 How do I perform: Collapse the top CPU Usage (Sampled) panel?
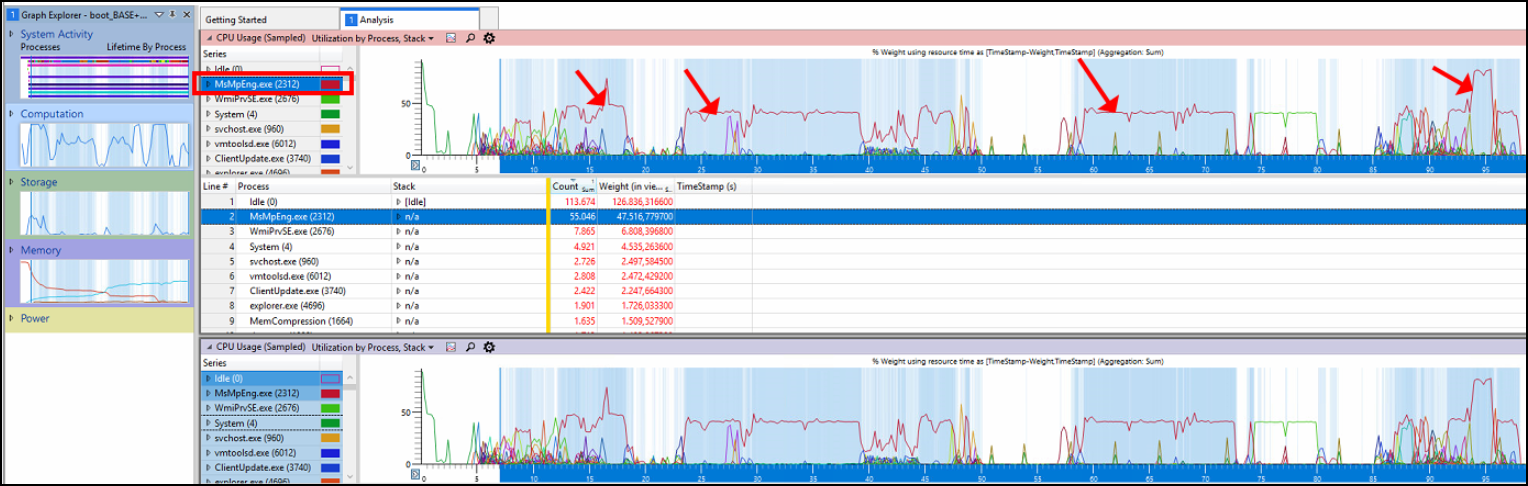[x=208, y=38]
